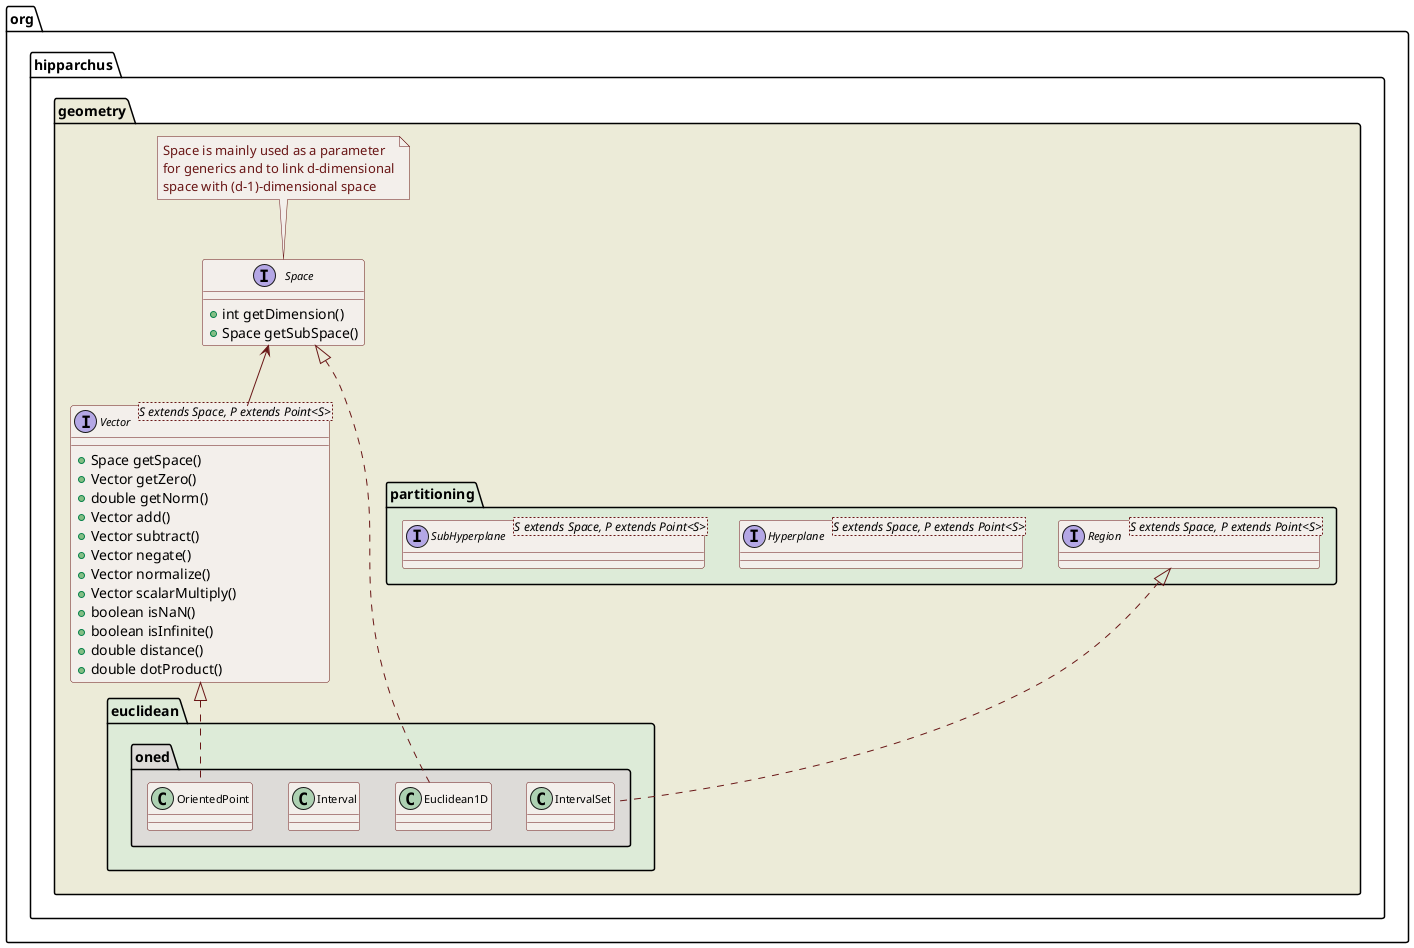
Task: Click the green dot beside getSpace()
Action: click(81, 461)
